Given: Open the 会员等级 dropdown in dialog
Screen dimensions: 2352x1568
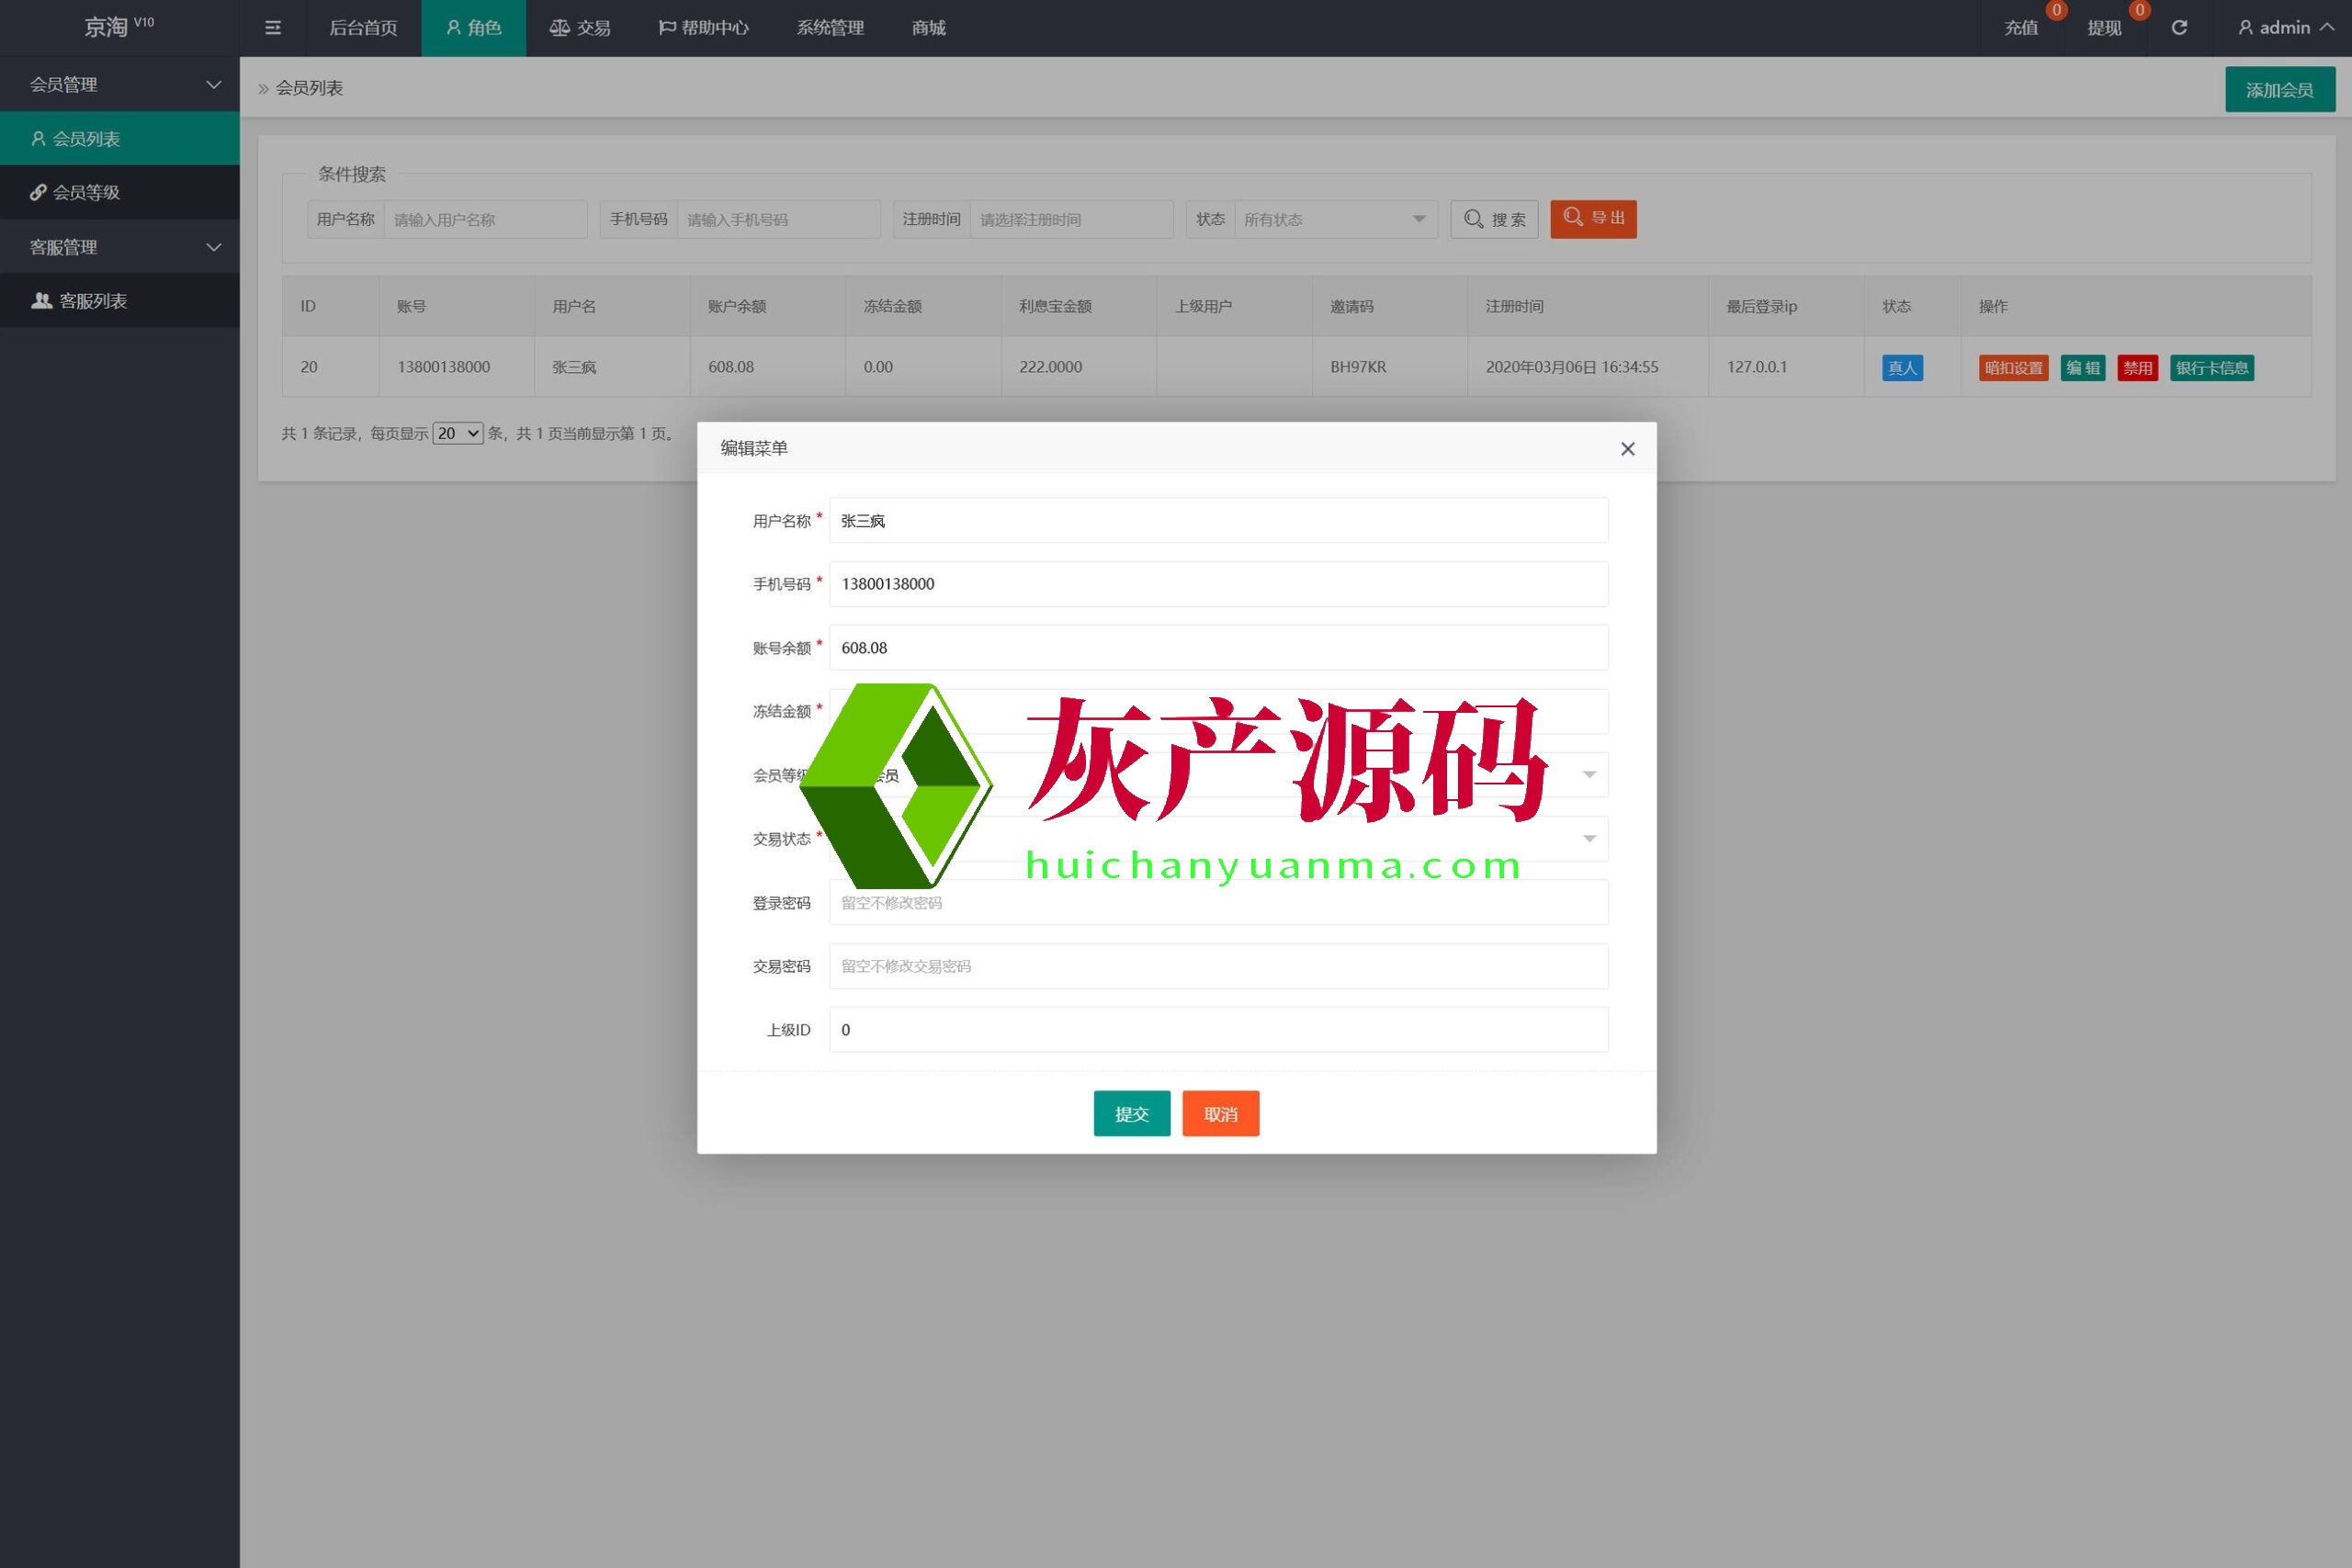Looking at the screenshot, I should click(x=1588, y=775).
